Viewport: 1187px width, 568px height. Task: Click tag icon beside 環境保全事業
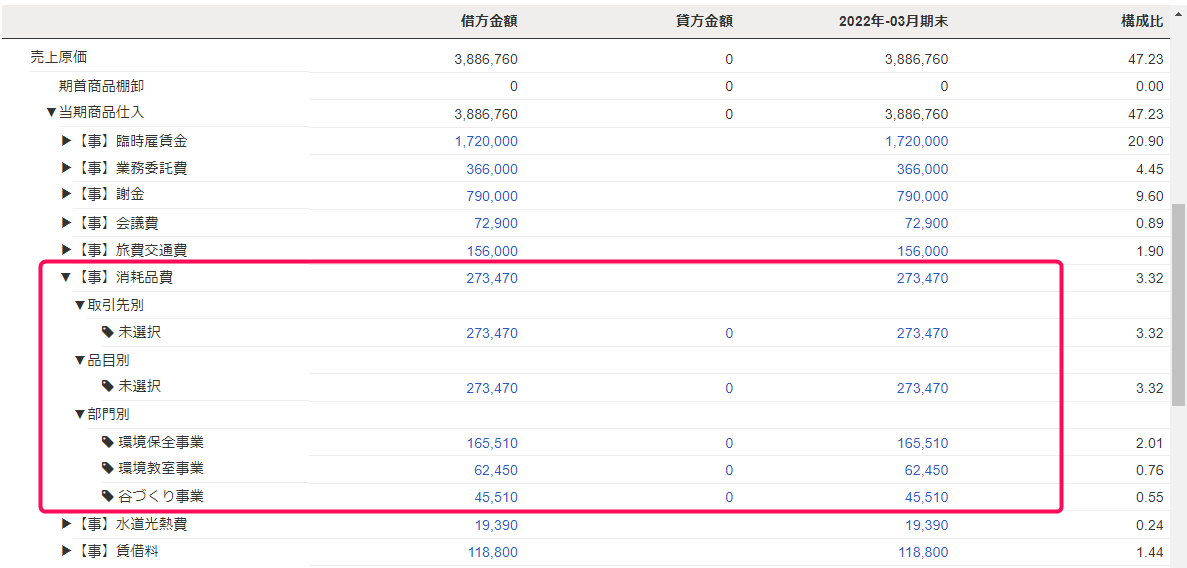coord(108,442)
